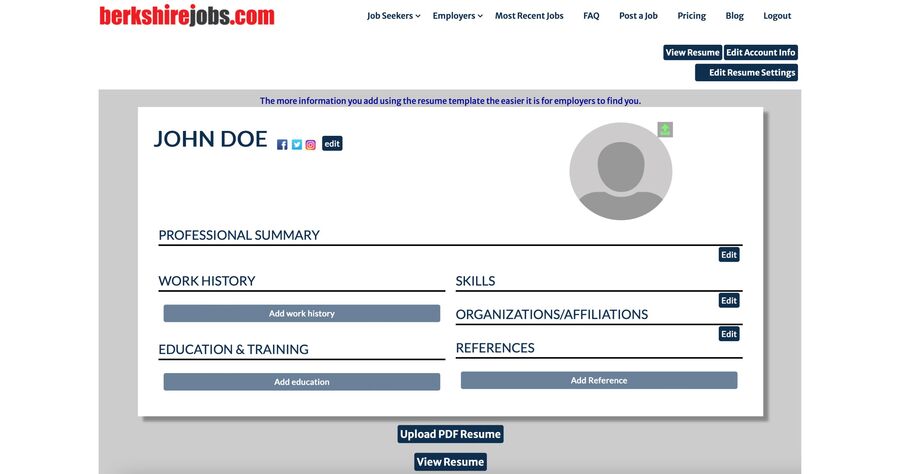Expand the Employers dropdown menu
Screen dimensions: 900x474
click(457, 16)
